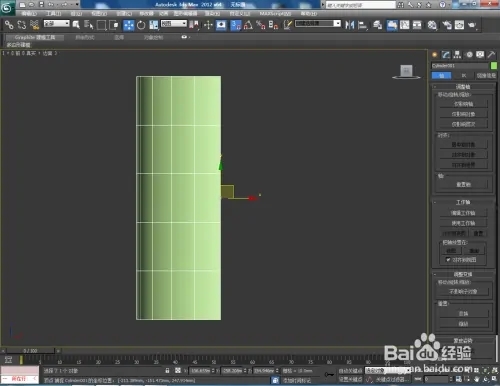Click the Use Pivot Point Center icon
Viewport: 500px width, 386px height.
point(194,25)
